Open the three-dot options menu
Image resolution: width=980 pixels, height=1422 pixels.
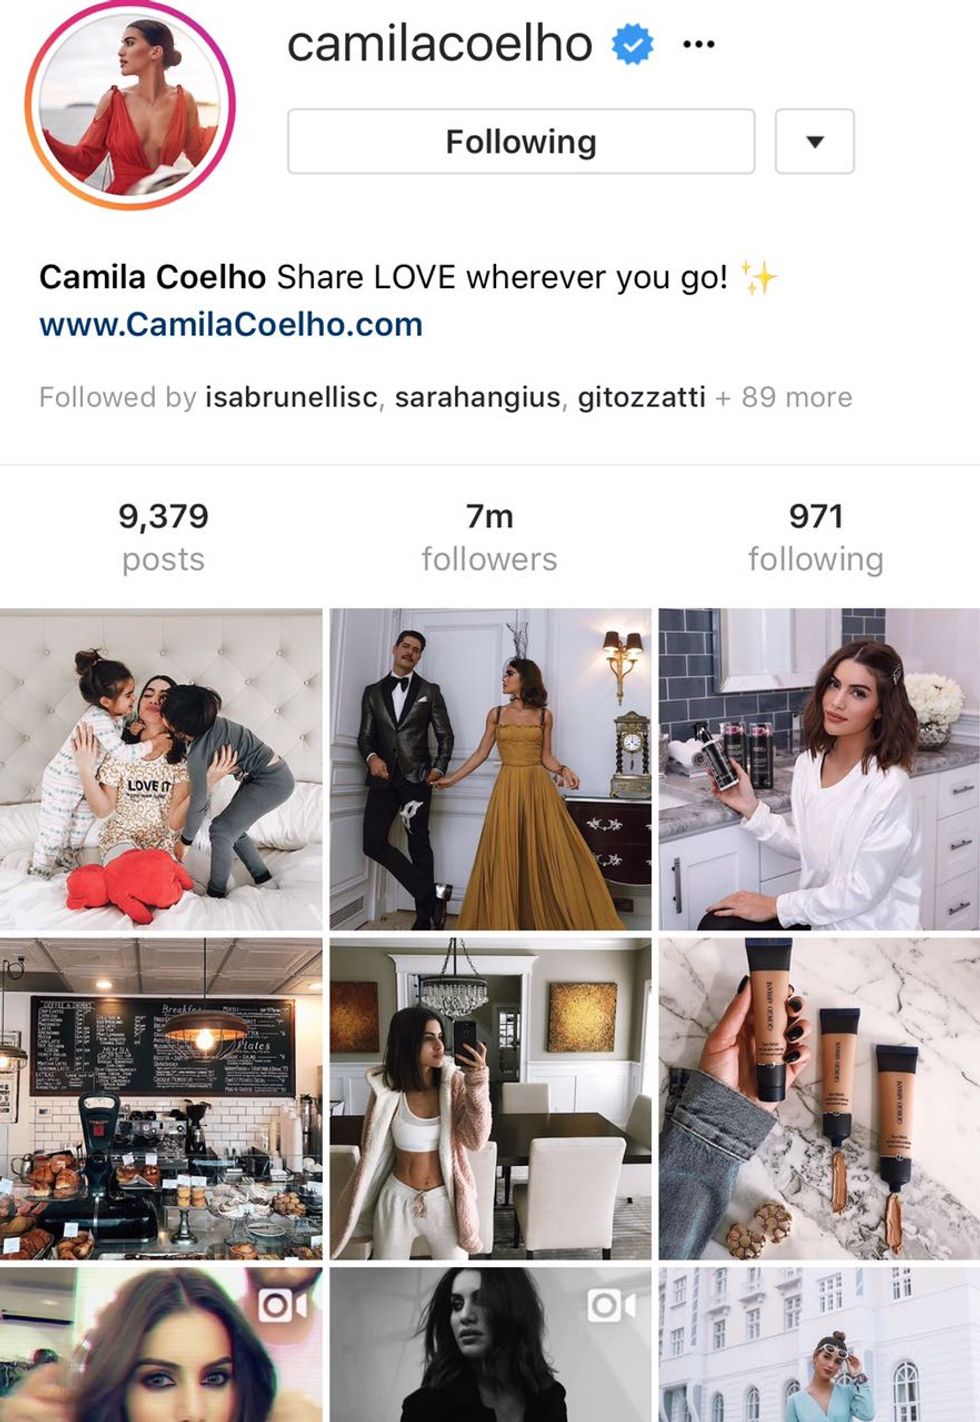[698, 44]
